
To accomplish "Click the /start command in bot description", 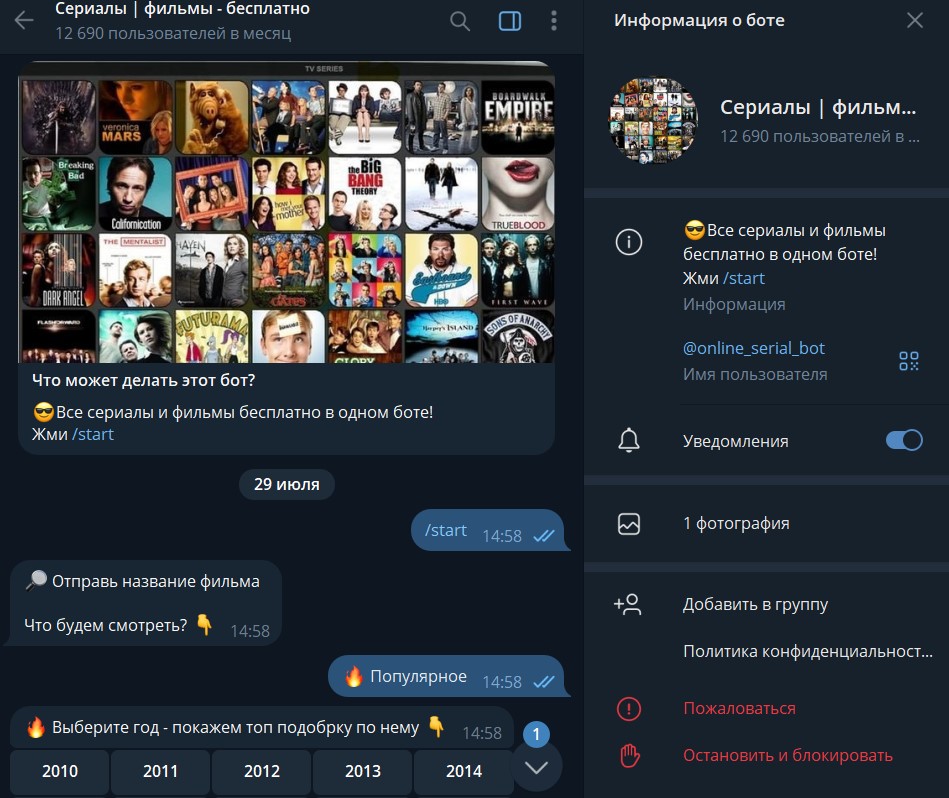I will 93,434.
